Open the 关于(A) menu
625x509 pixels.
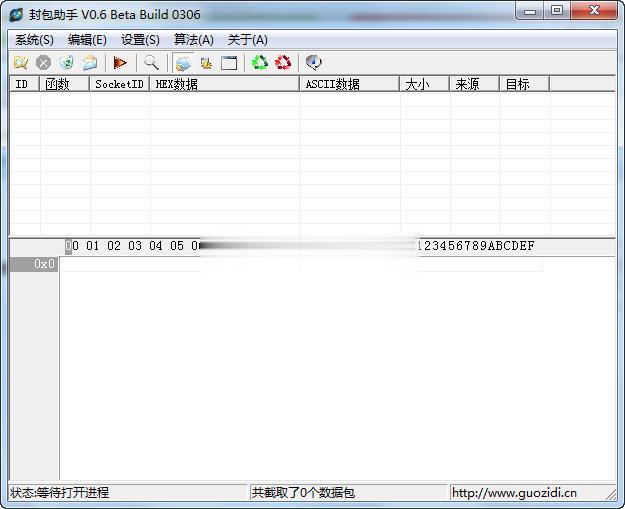click(248, 40)
